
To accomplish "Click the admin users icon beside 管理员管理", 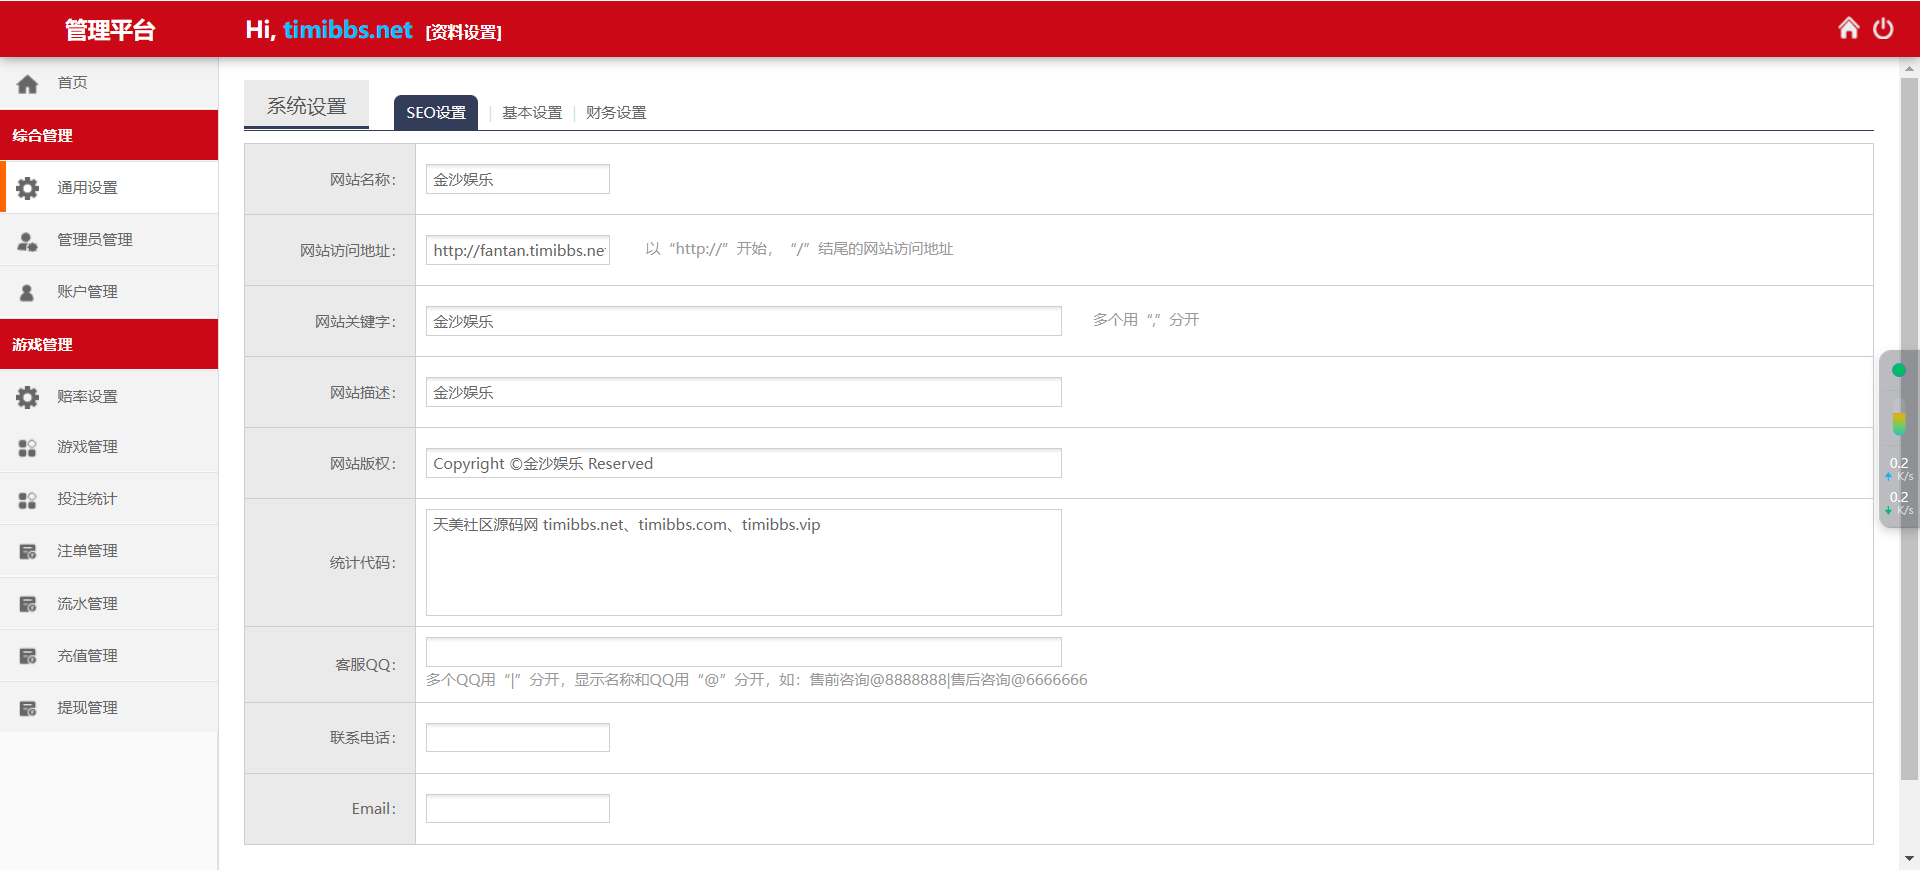I will tap(28, 240).
